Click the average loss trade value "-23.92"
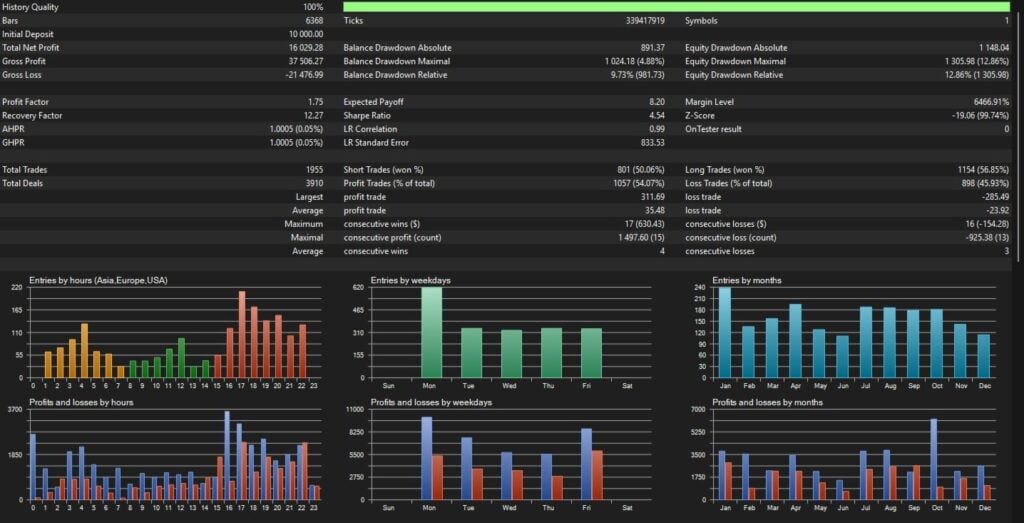This screenshot has width=1024, height=523. (x=997, y=210)
